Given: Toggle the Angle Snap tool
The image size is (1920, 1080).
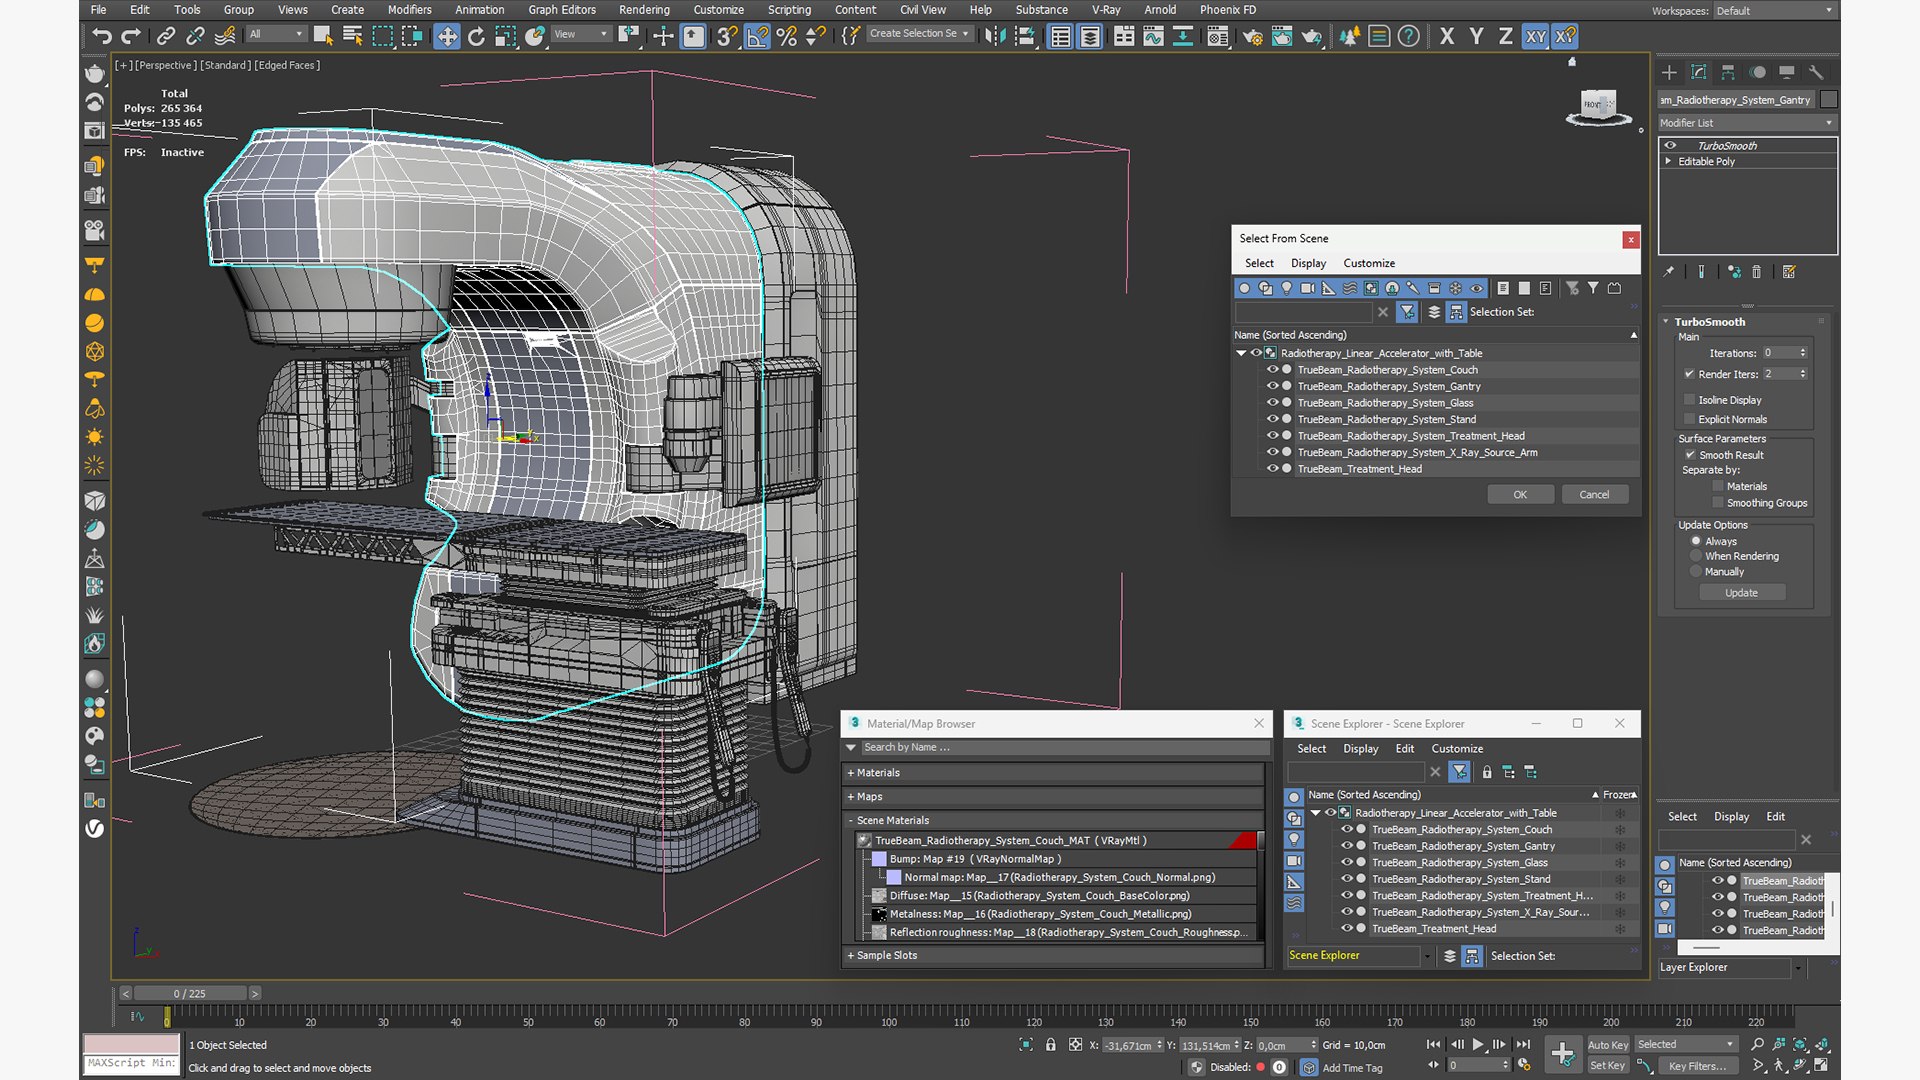Looking at the screenshot, I should click(x=757, y=36).
